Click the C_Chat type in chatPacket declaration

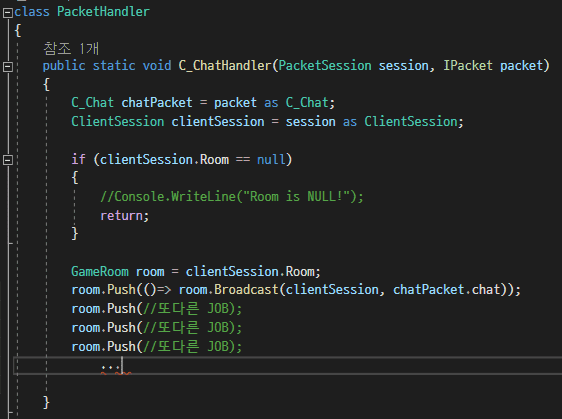click(92, 103)
